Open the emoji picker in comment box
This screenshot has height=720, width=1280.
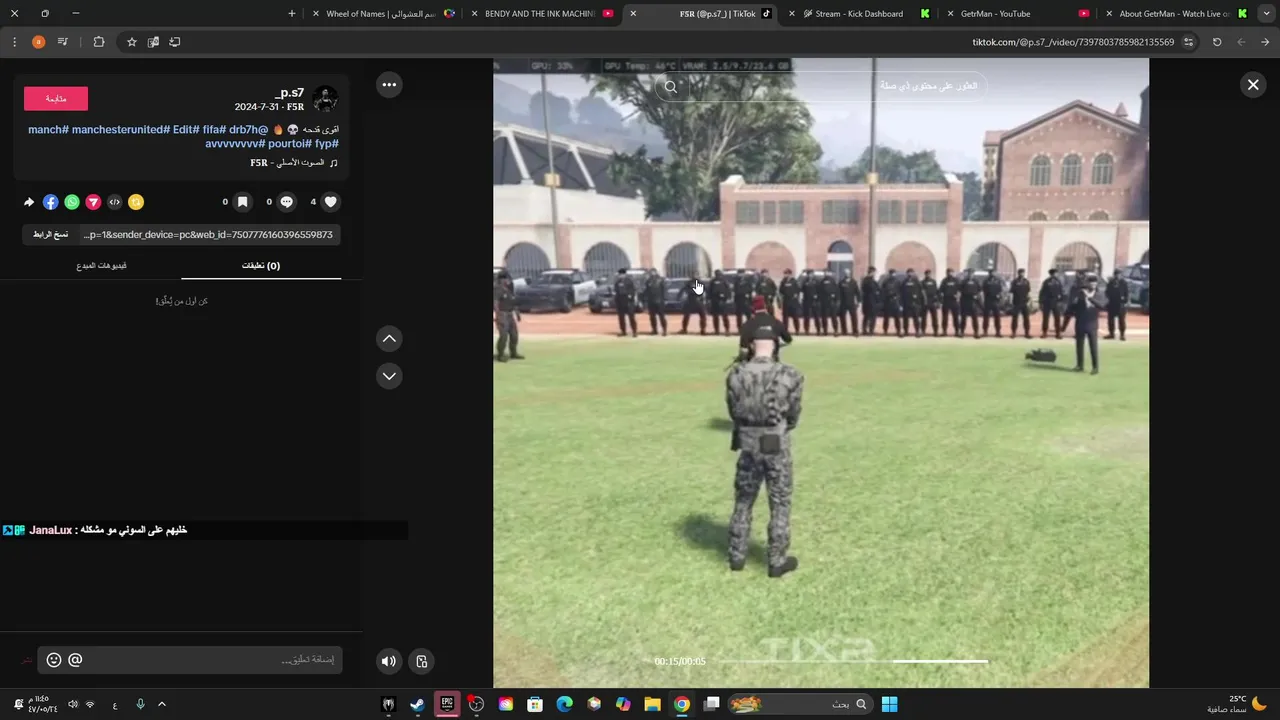(54, 660)
